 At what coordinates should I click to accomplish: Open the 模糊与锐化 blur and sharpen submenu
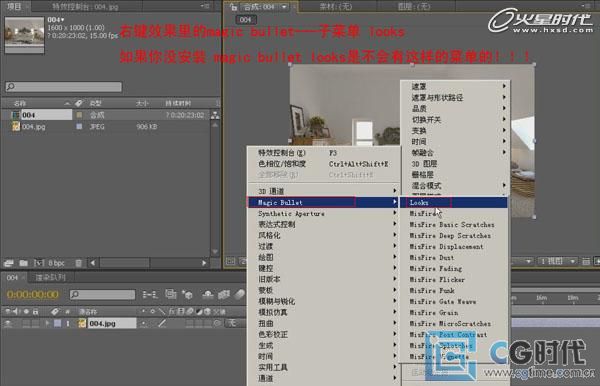click(324, 301)
